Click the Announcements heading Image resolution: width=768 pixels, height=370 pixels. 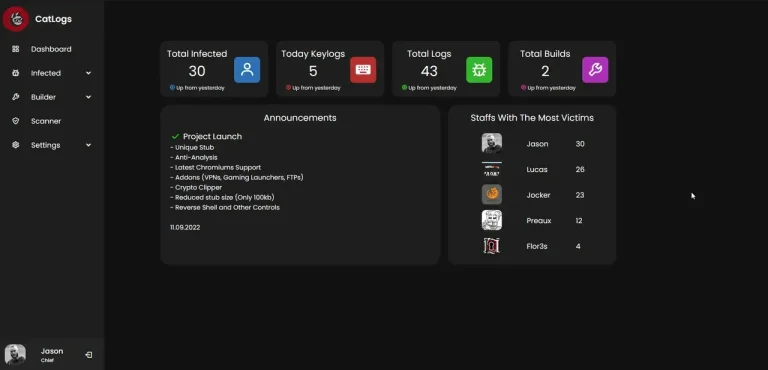(x=300, y=118)
